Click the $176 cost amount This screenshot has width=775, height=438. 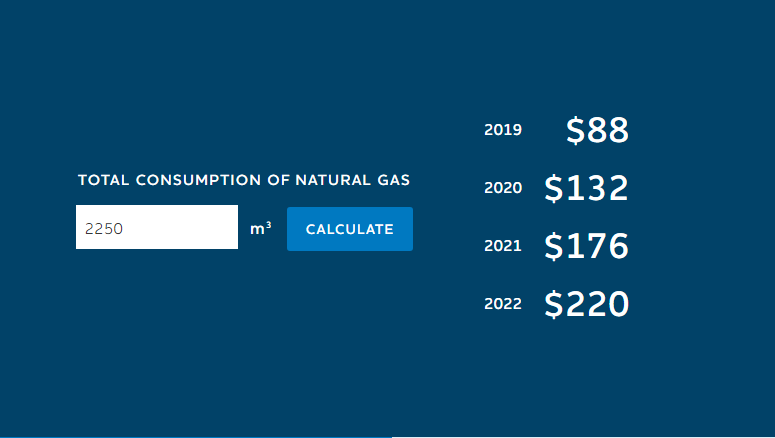pyautogui.click(x=586, y=246)
